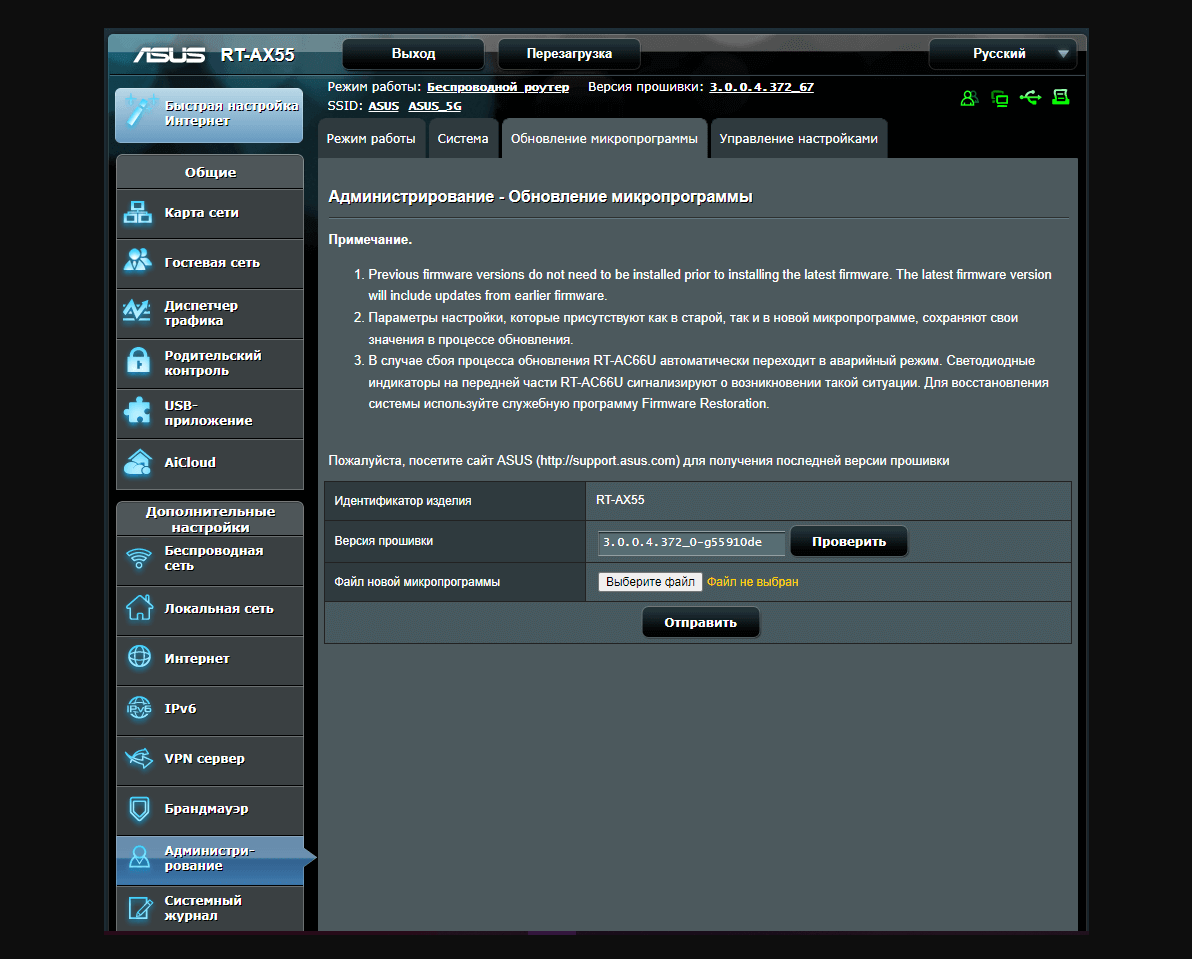Click the LAN house icon
The height and width of the screenshot is (959, 1192).
[139, 608]
